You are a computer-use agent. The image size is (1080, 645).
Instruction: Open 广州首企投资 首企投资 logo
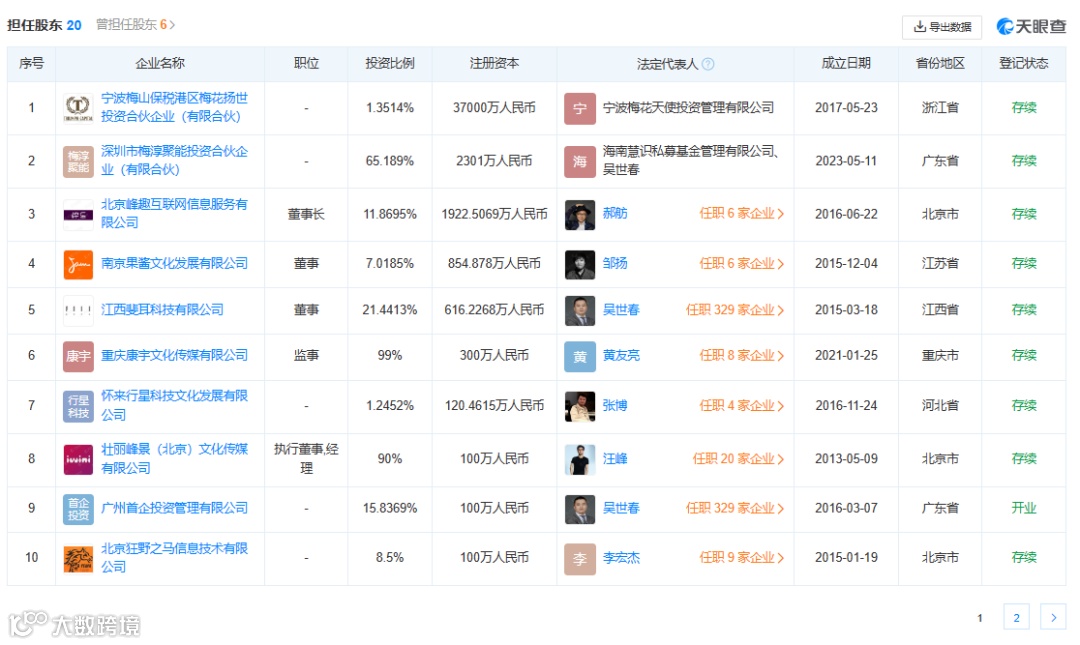point(79,509)
